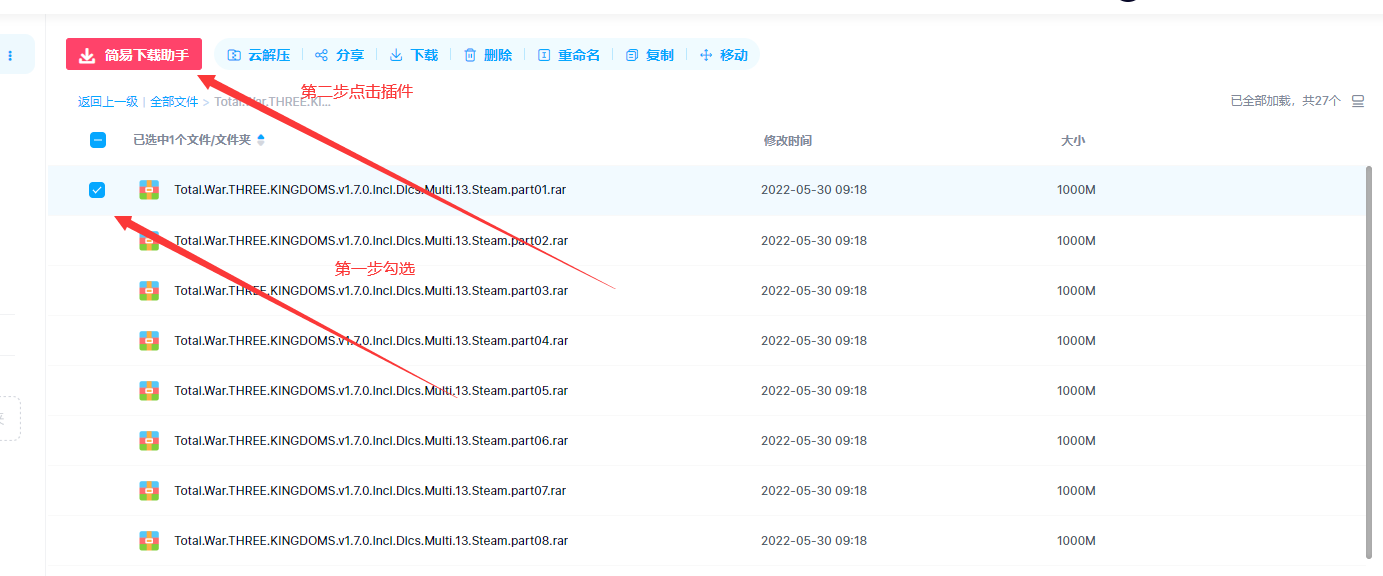The height and width of the screenshot is (576, 1383).
Task: Click the rar icon of part05.rar
Action: pyautogui.click(x=149, y=390)
